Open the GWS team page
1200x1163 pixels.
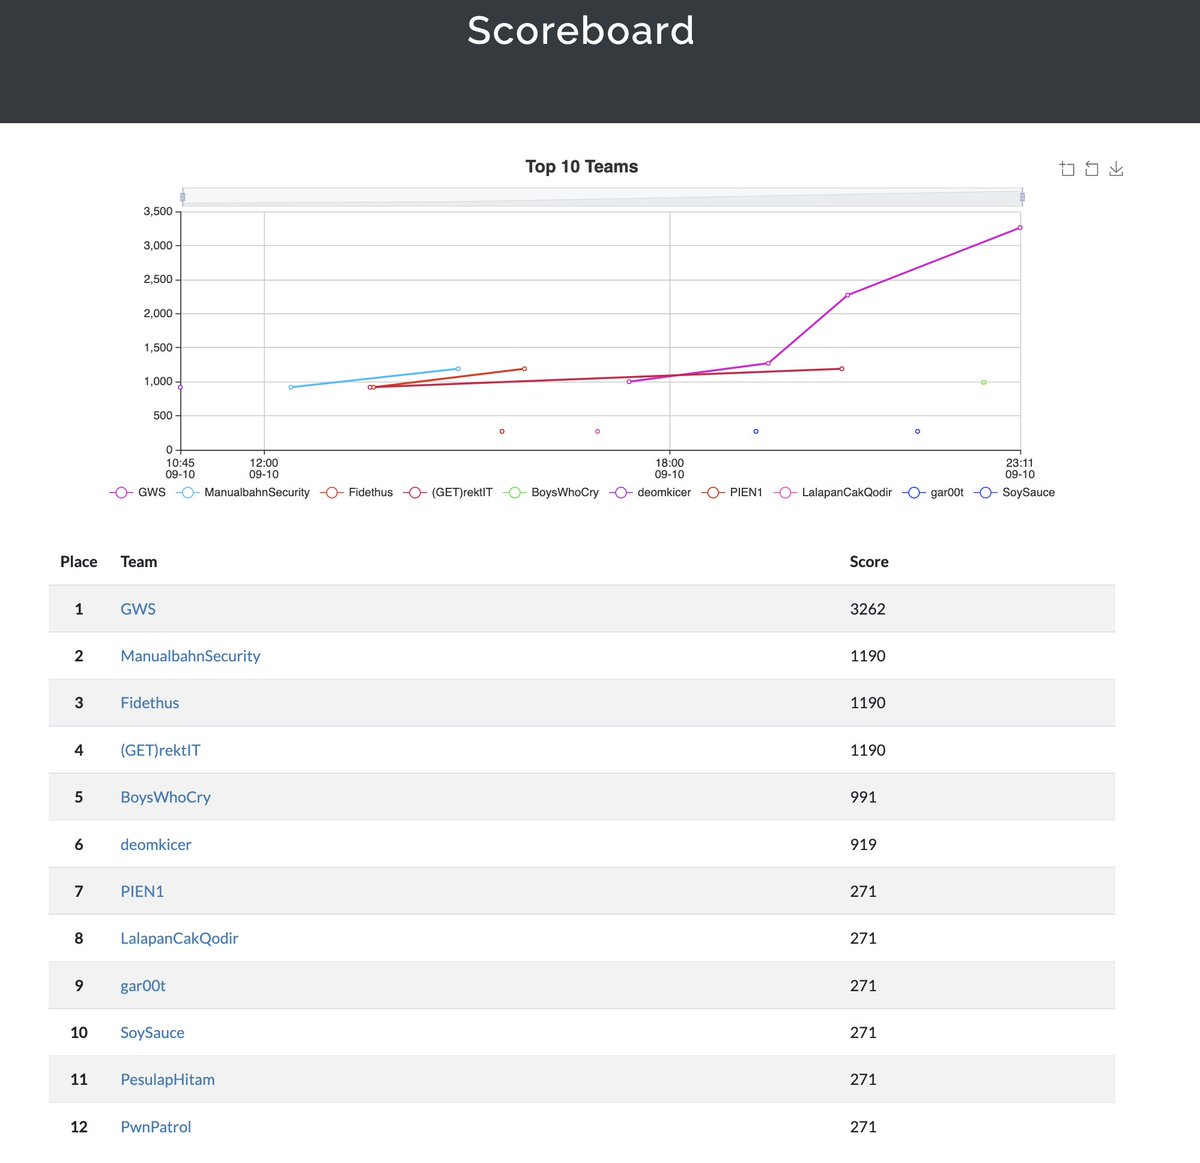tap(137, 608)
